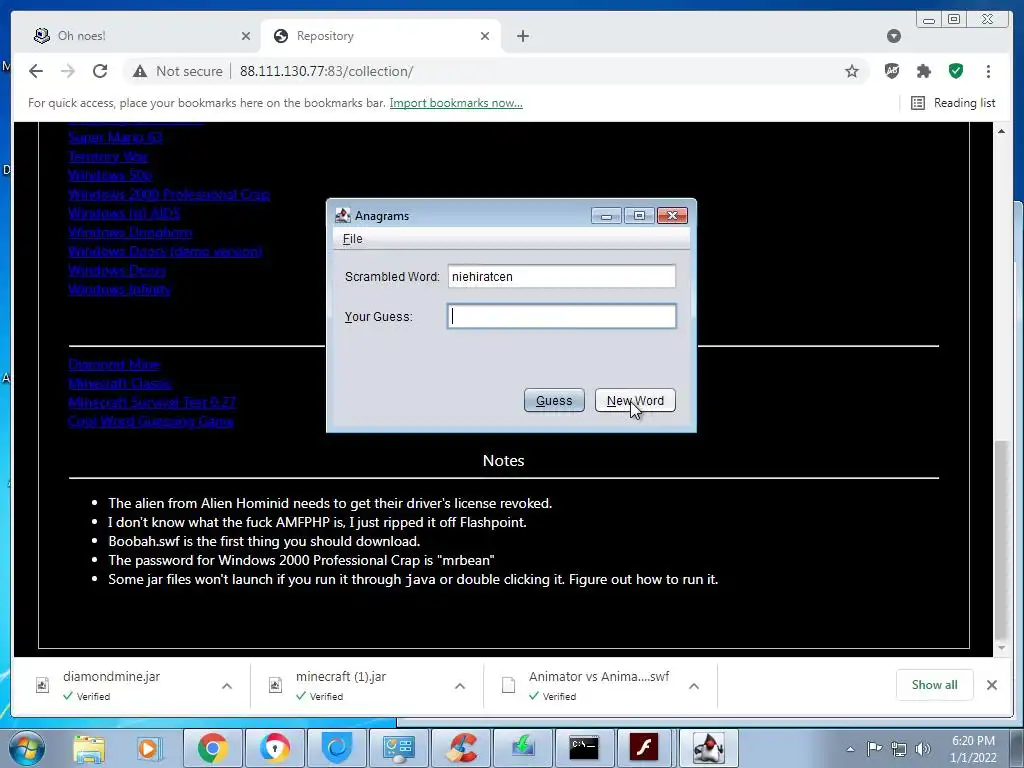Minimize the Anagrams window
The height and width of the screenshot is (768, 1024).
click(x=606, y=216)
